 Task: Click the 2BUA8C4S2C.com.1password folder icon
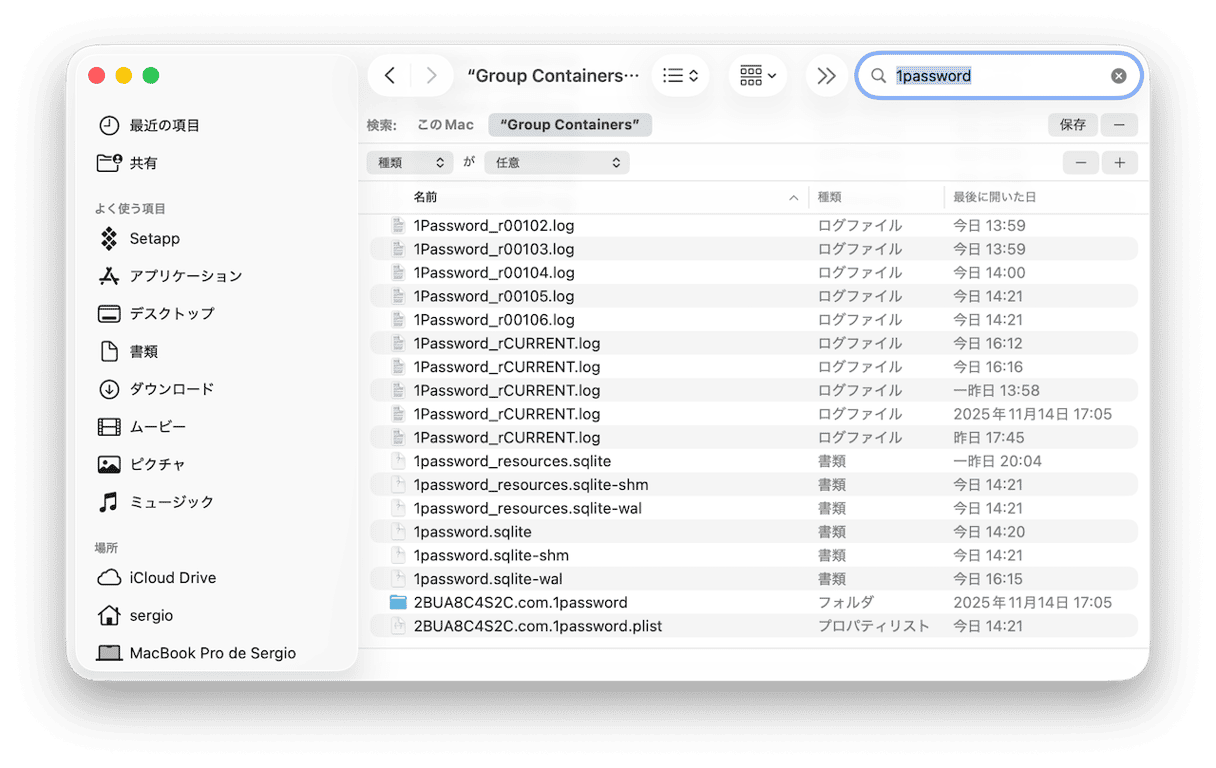398,603
